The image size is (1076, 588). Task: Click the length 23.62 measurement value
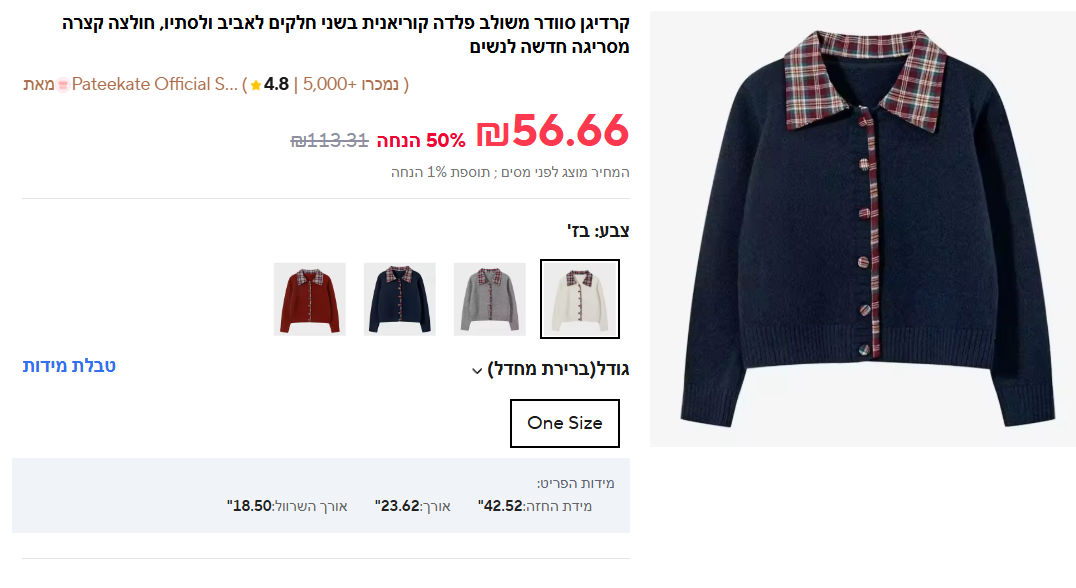397,506
